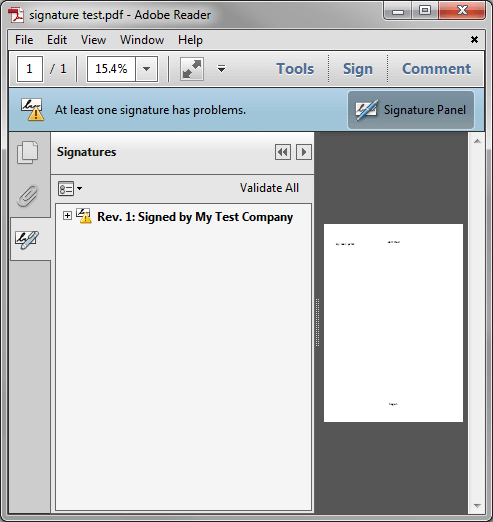Screen dimensions: 493x522
Task: Open the Help menu
Action: click(x=190, y=40)
